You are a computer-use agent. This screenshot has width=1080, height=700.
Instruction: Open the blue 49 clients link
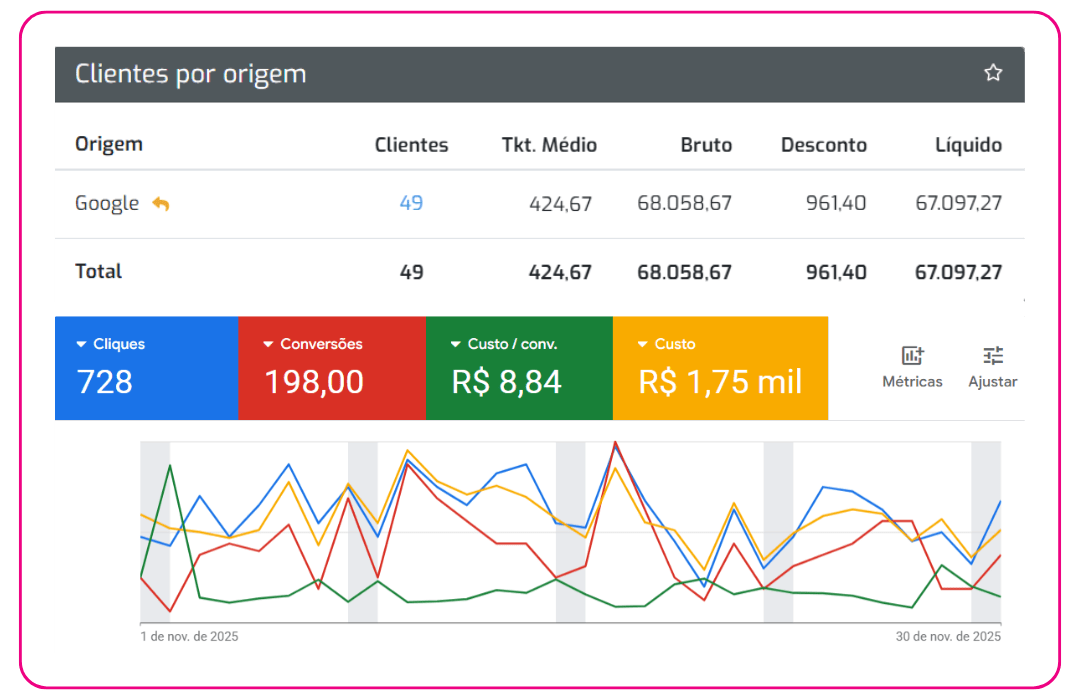(x=411, y=203)
